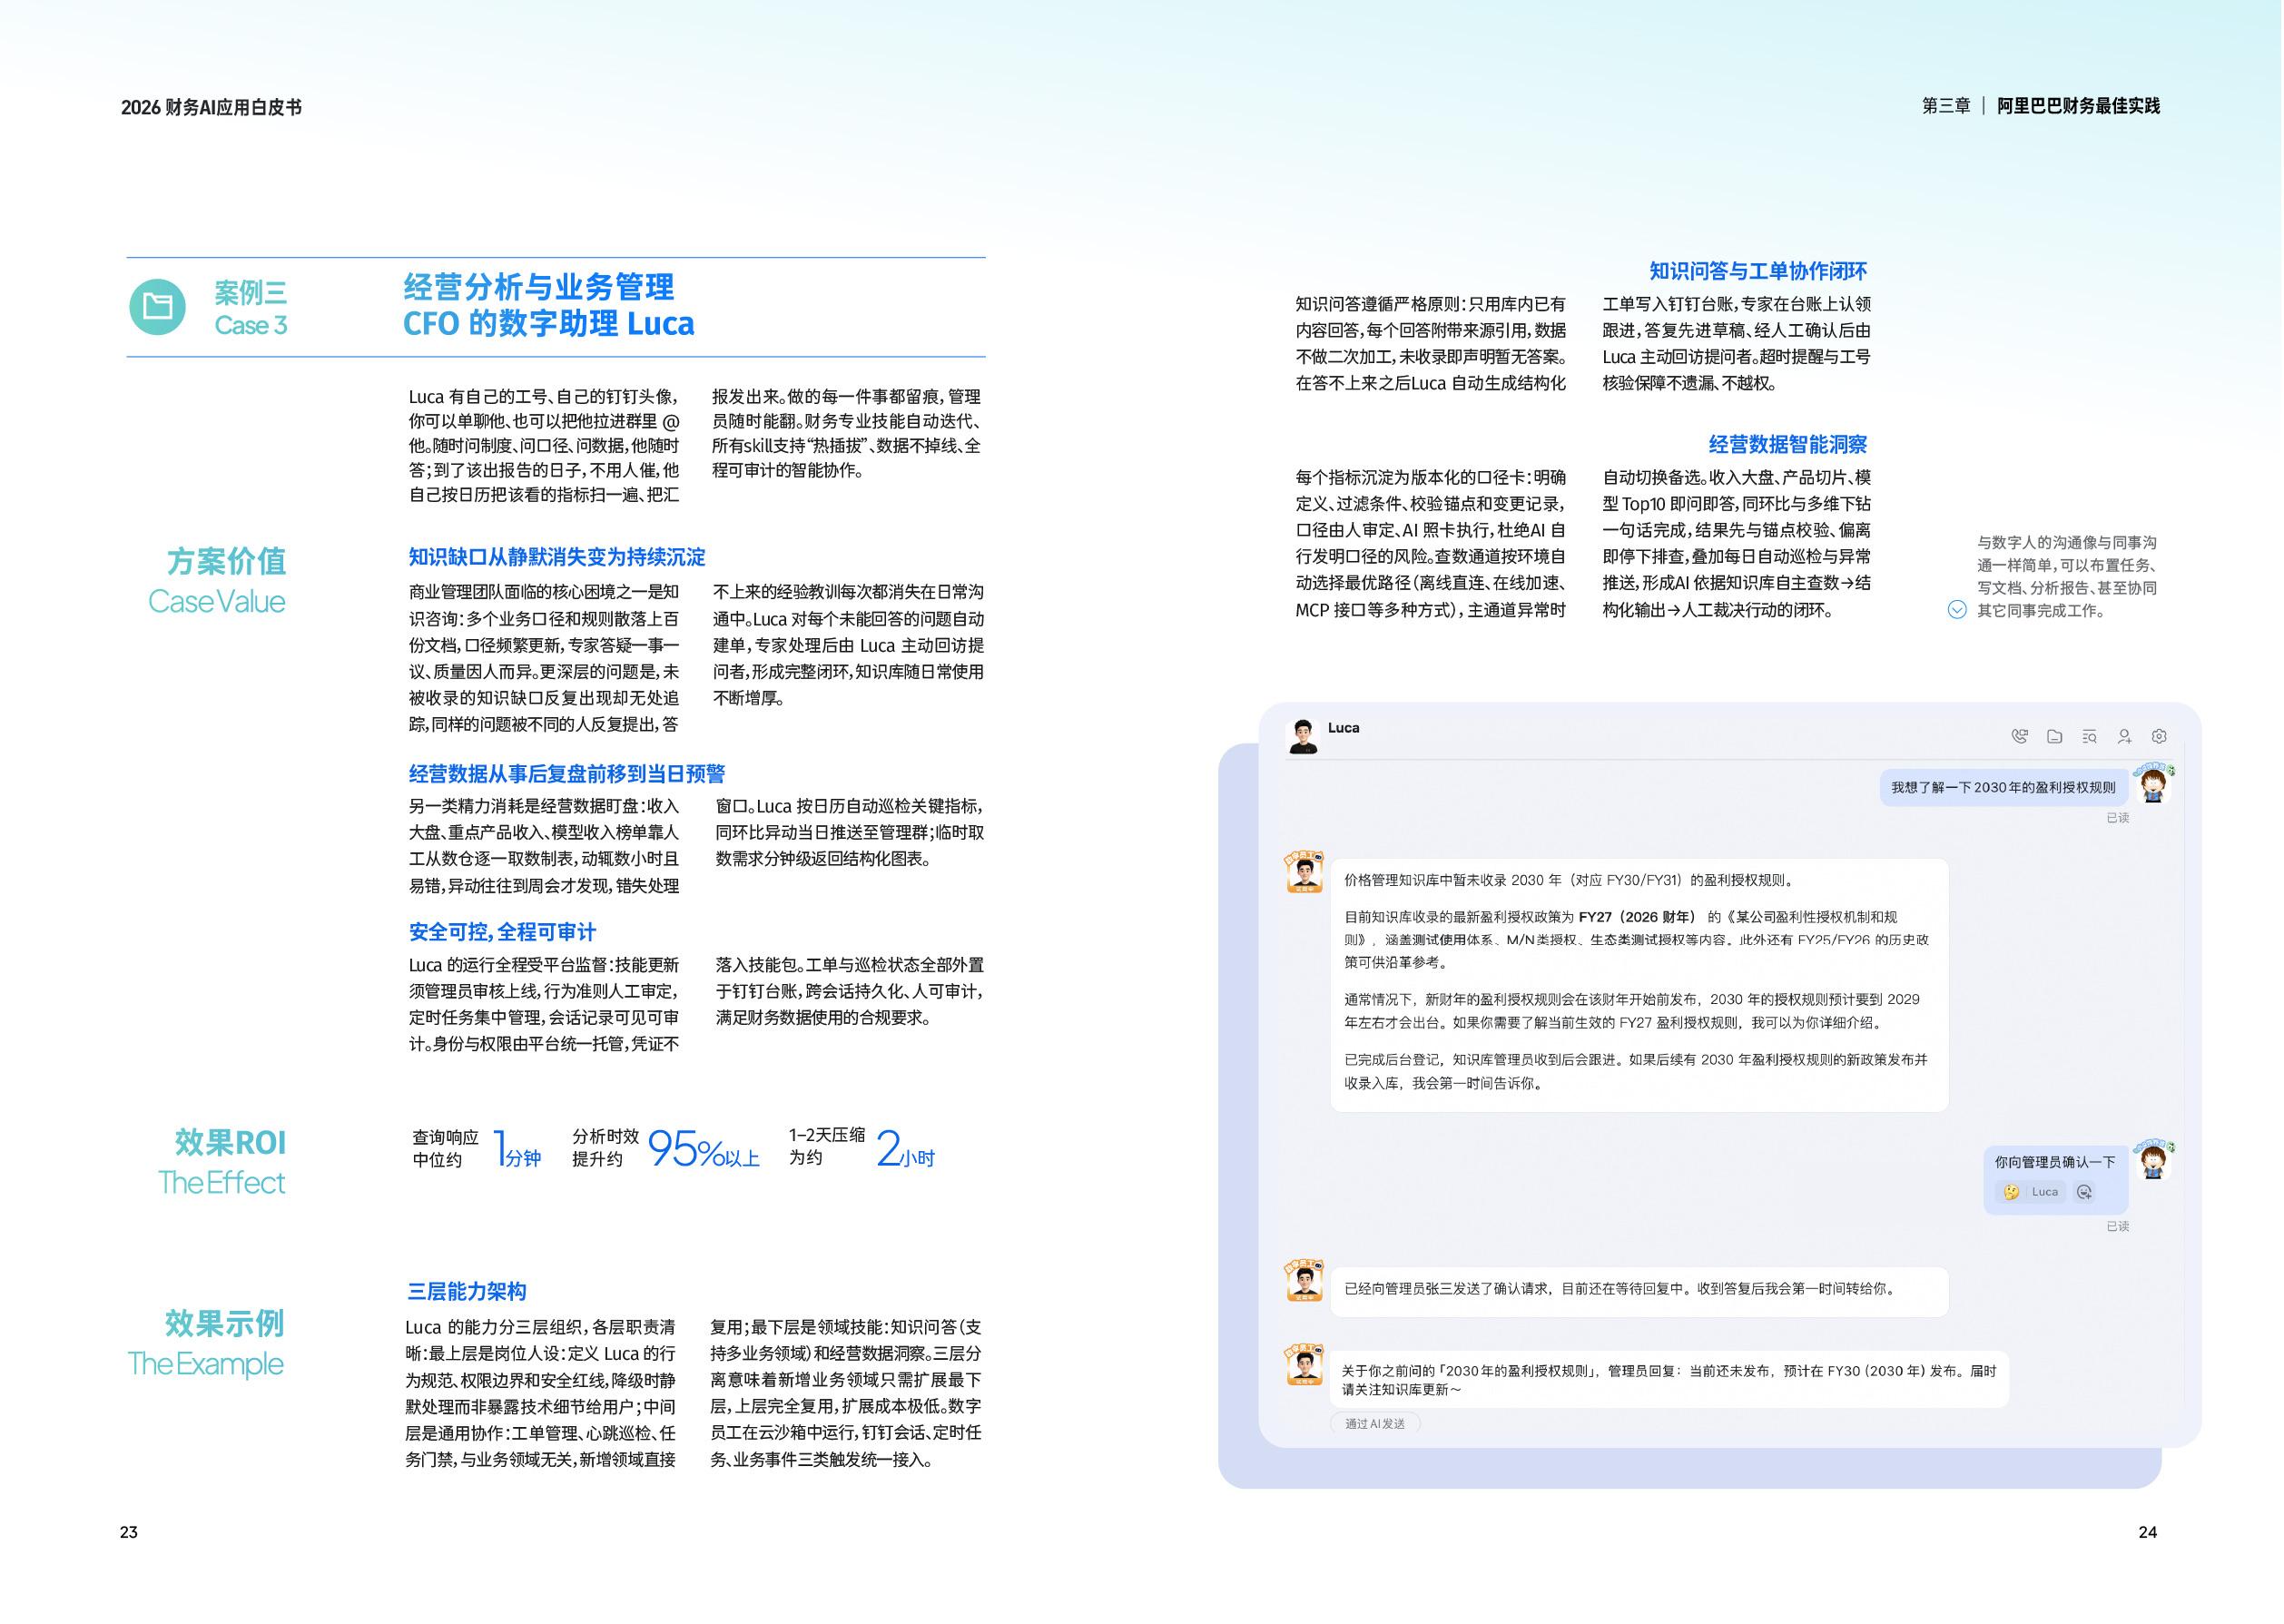2284x1624 pixels.
Task: Click the chapter header 阿里巴巴财务最佳实践
Action: (2078, 106)
